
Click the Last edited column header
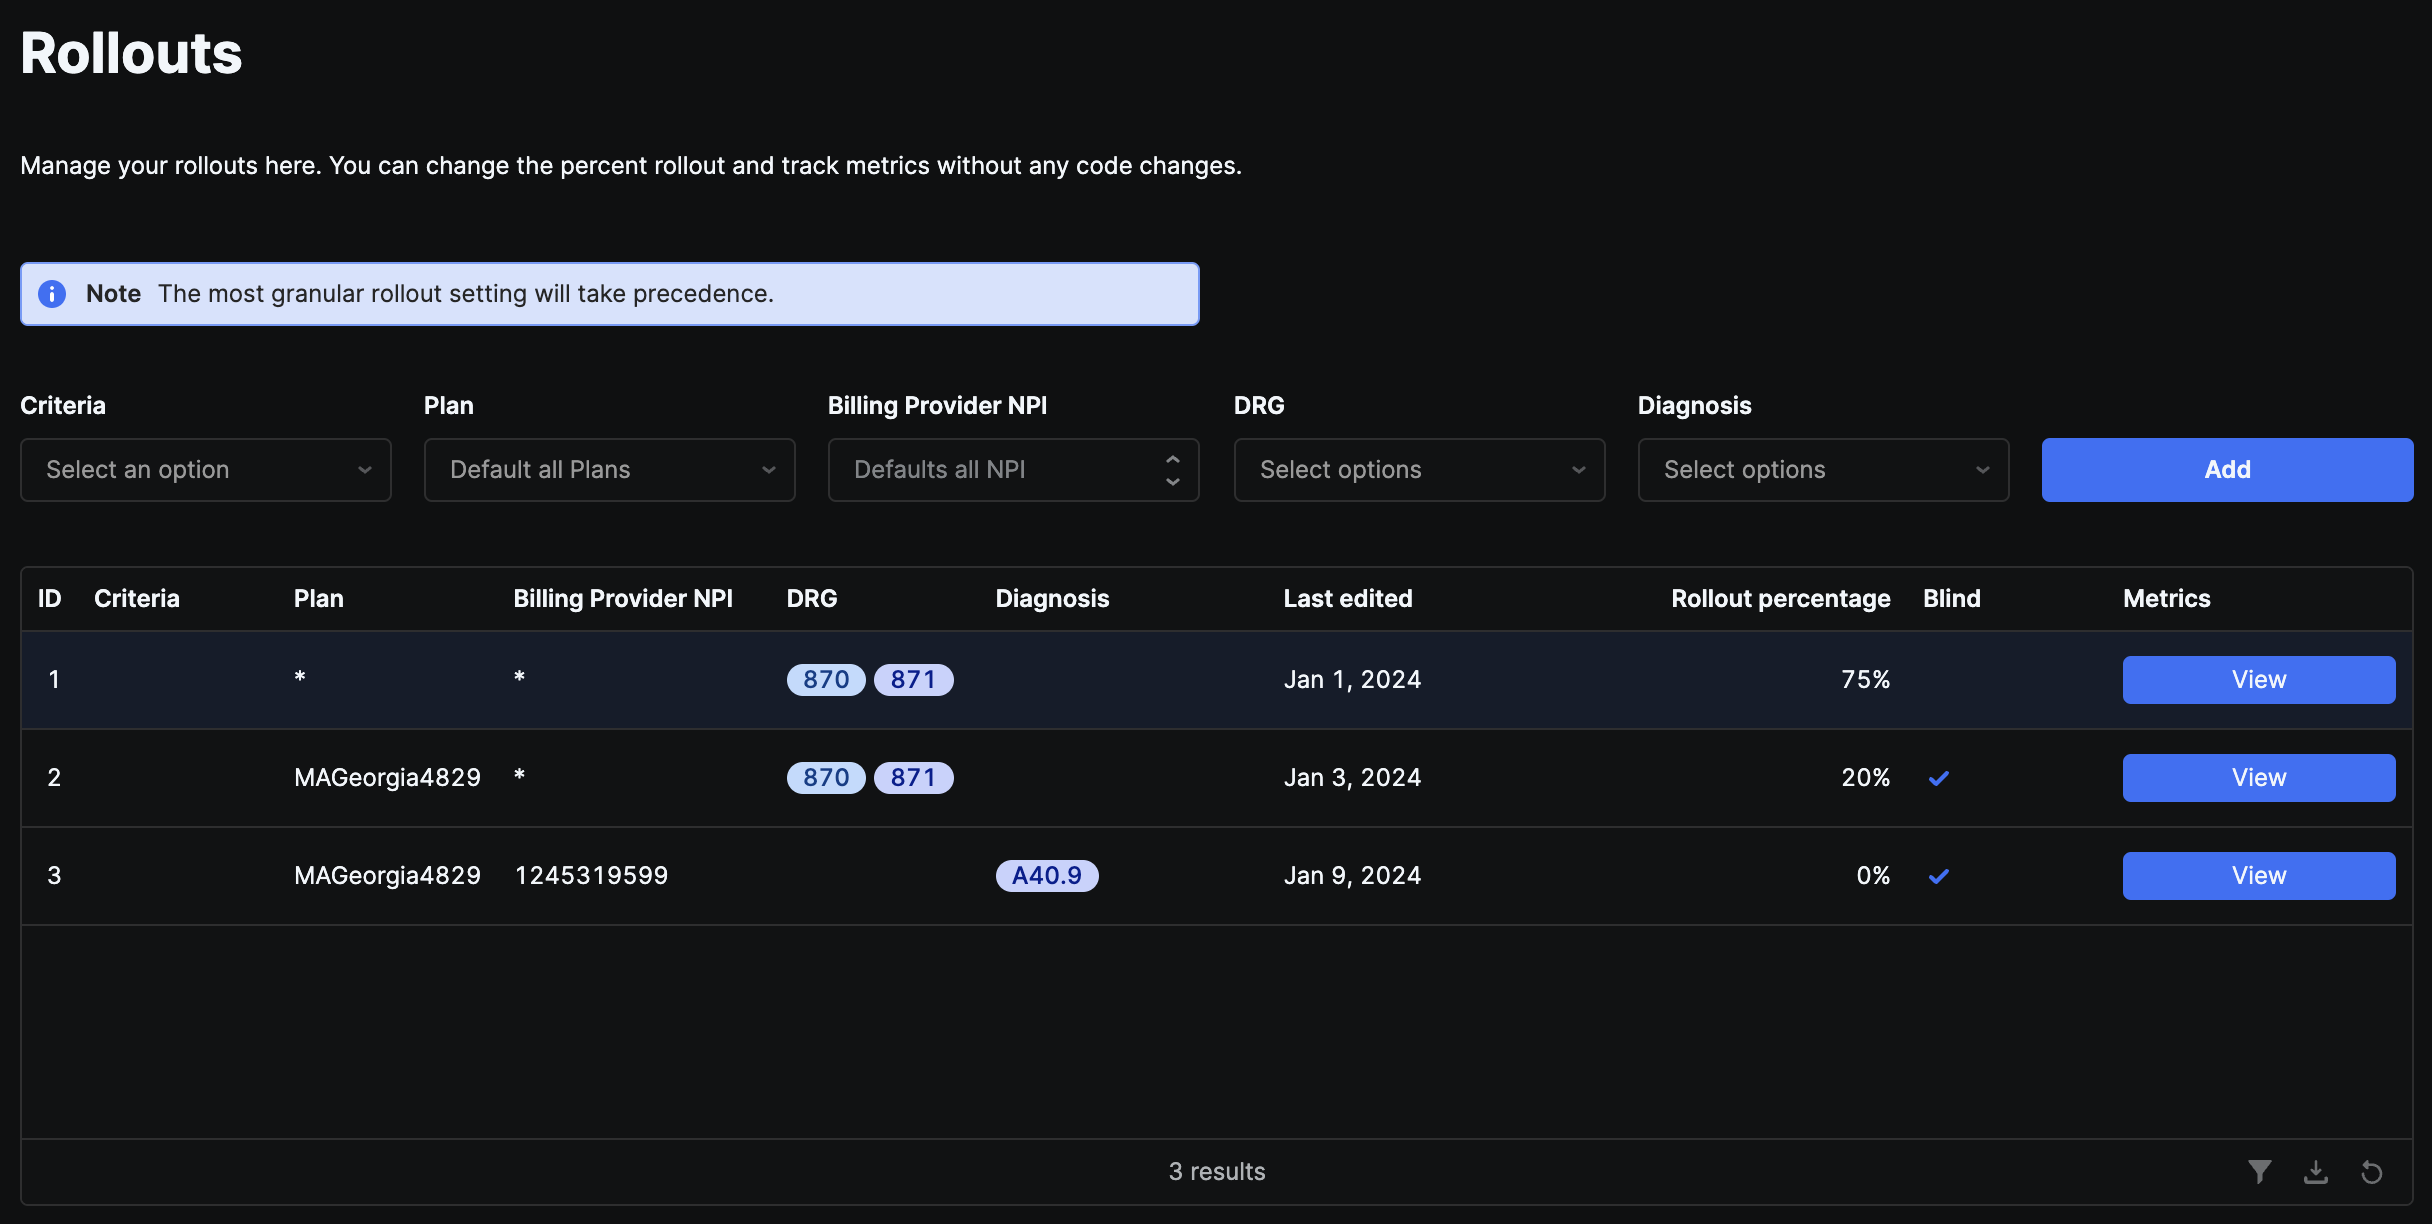[x=1347, y=598]
